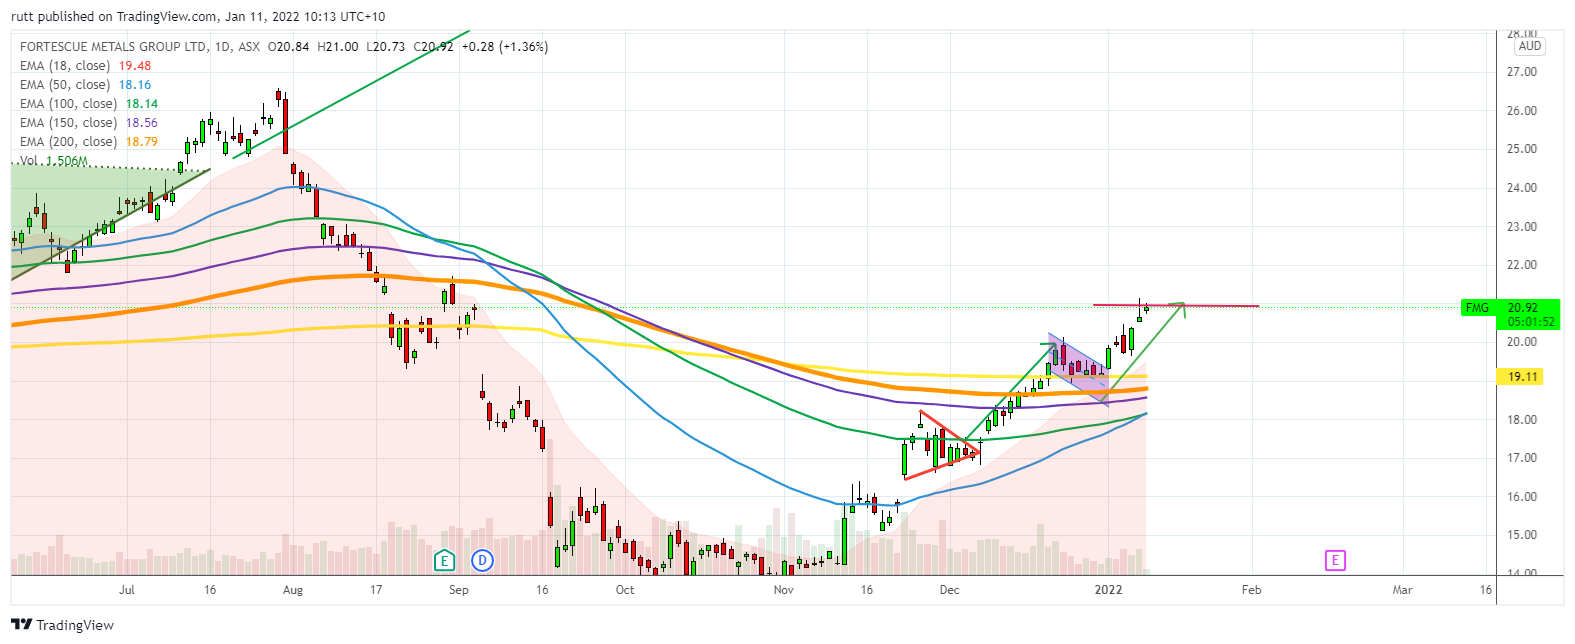Image resolution: width=1575 pixels, height=644 pixels.
Task: Click the 18.00 price axis label
Action: (1522, 420)
